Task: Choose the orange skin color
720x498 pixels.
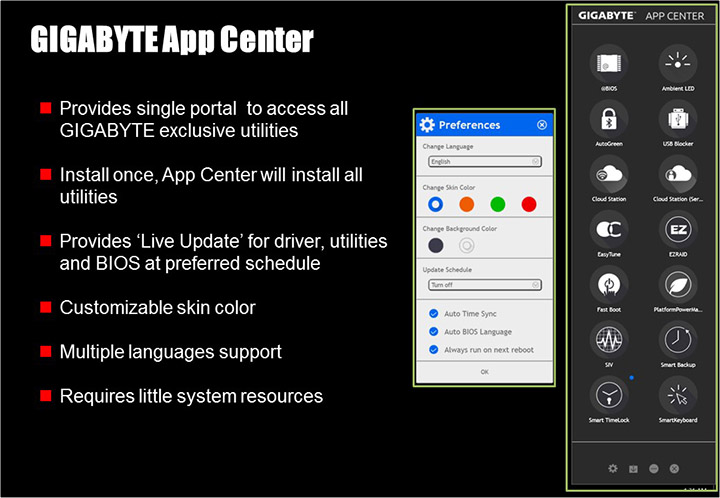Action: [467, 204]
